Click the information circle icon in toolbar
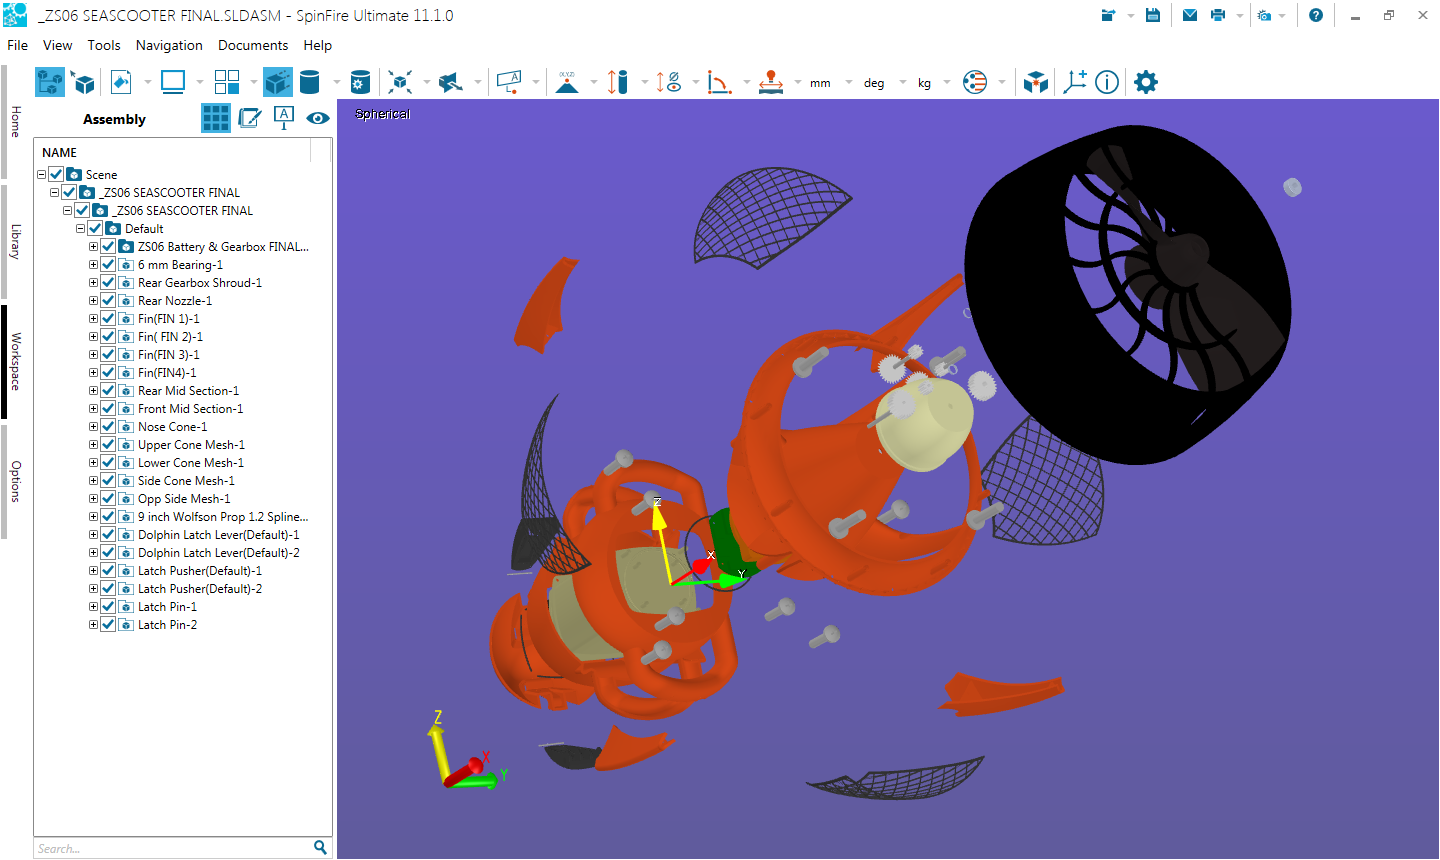1440x860 pixels. coord(1107,82)
